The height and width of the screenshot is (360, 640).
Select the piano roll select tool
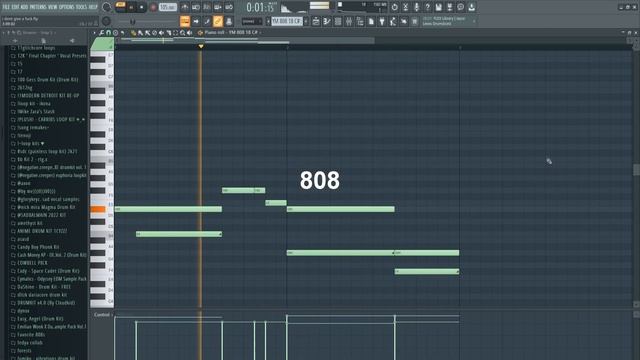click(176, 33)
